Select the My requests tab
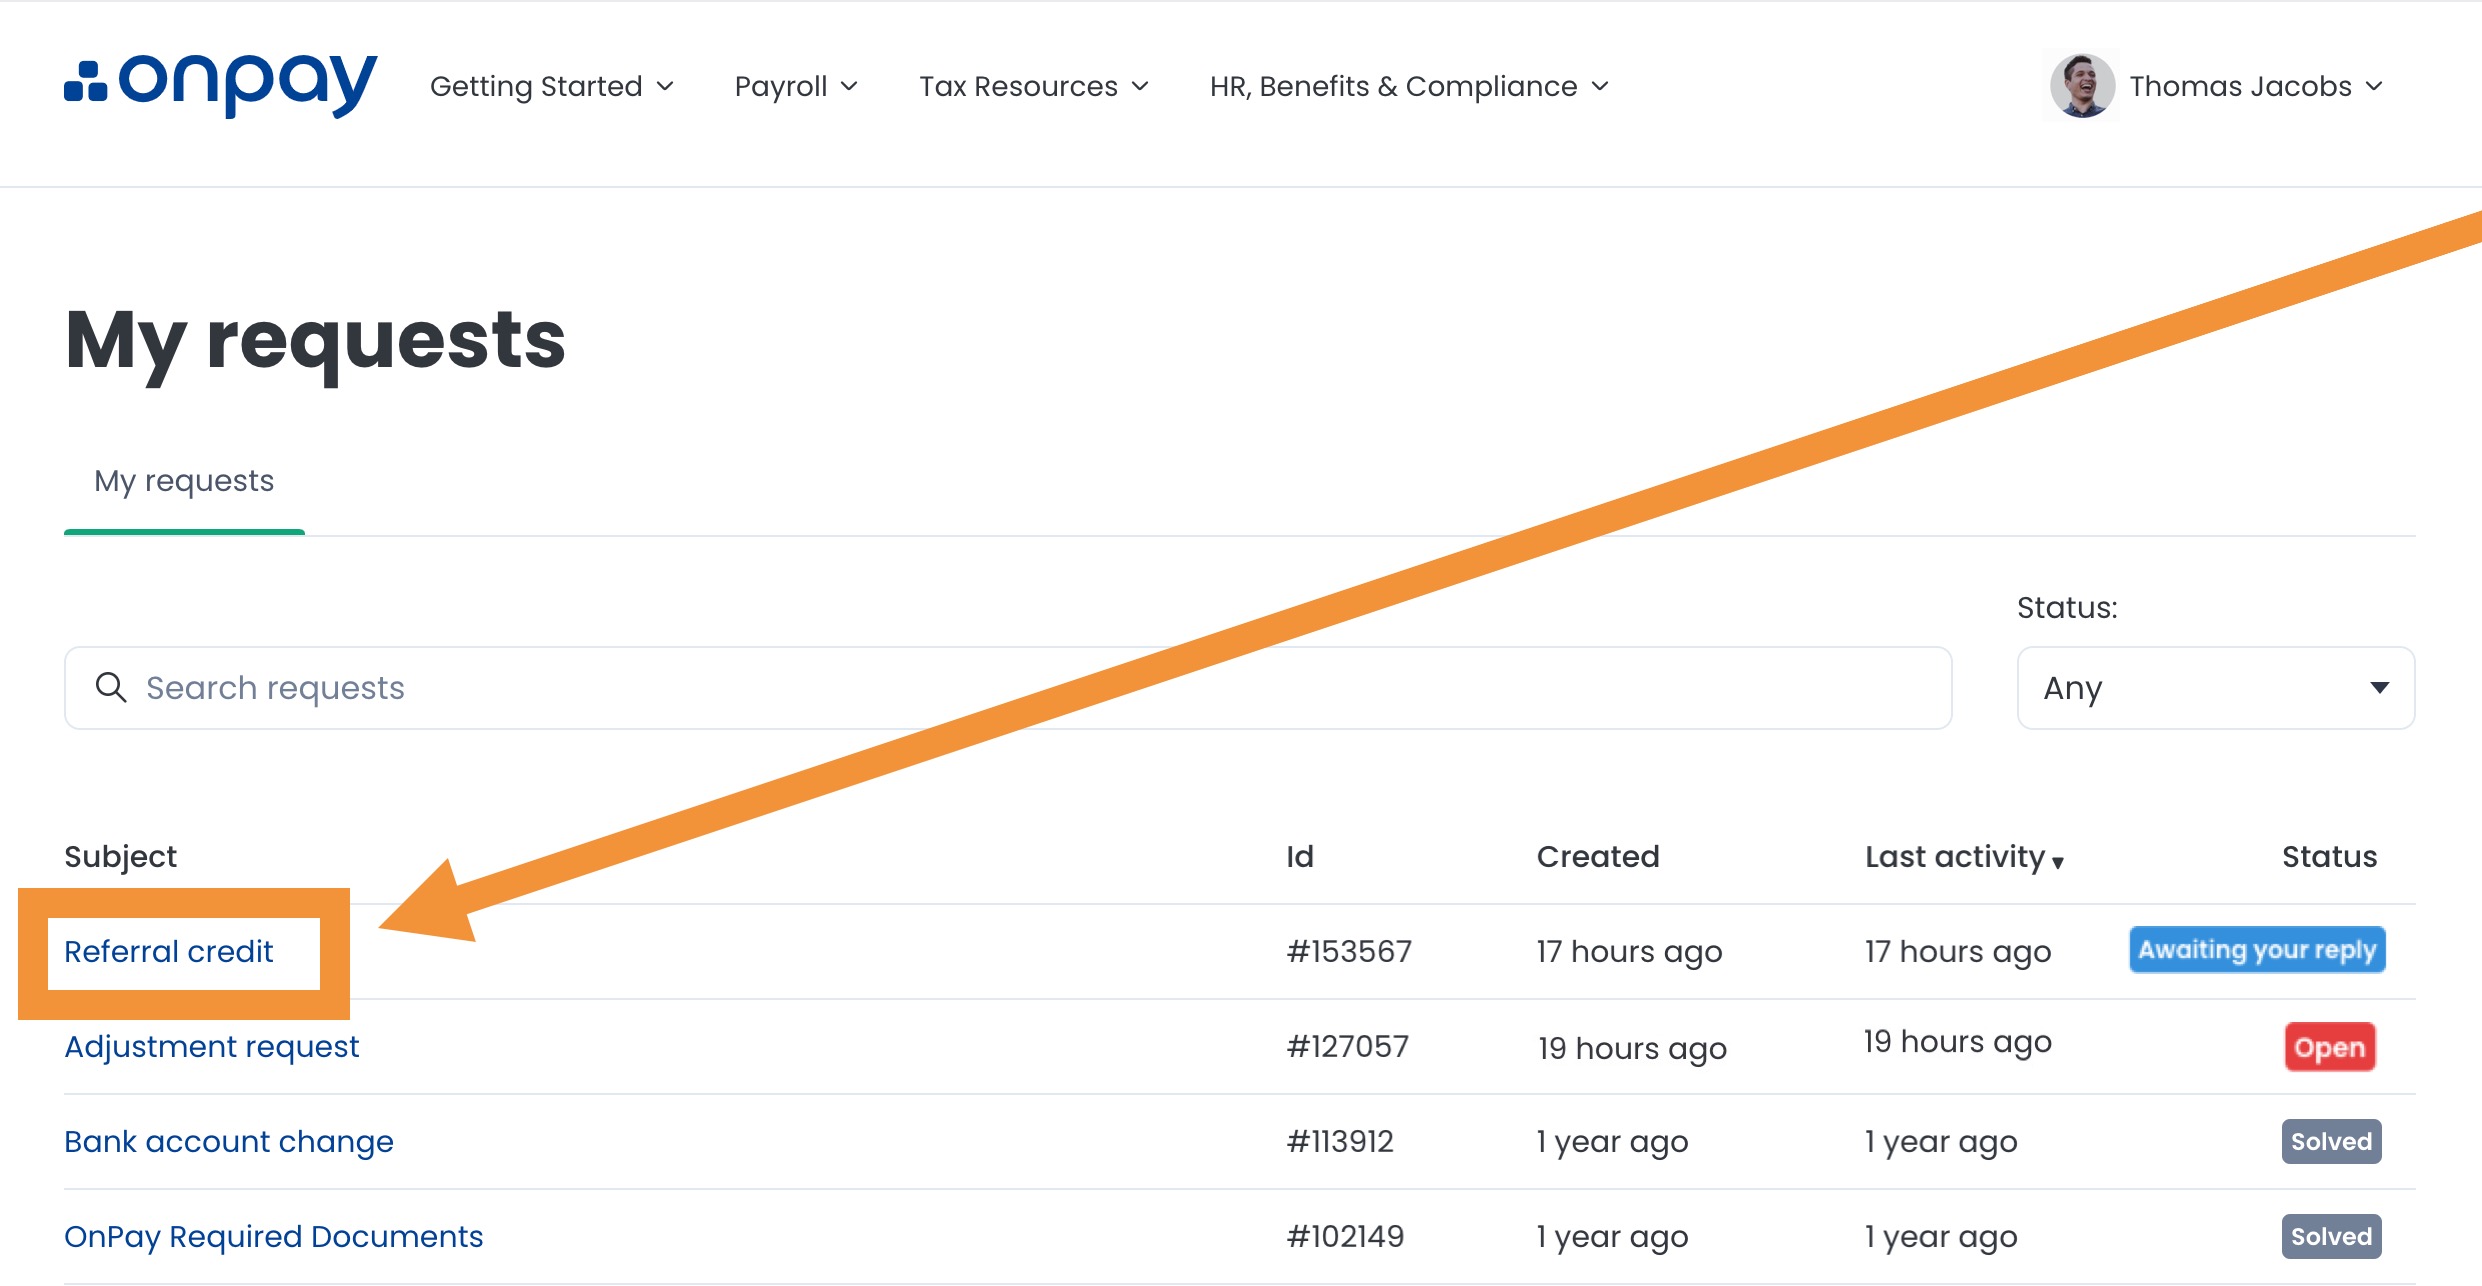This screenshot has height=1286, width=2482. pyautogui.click(x=184, y=481)
